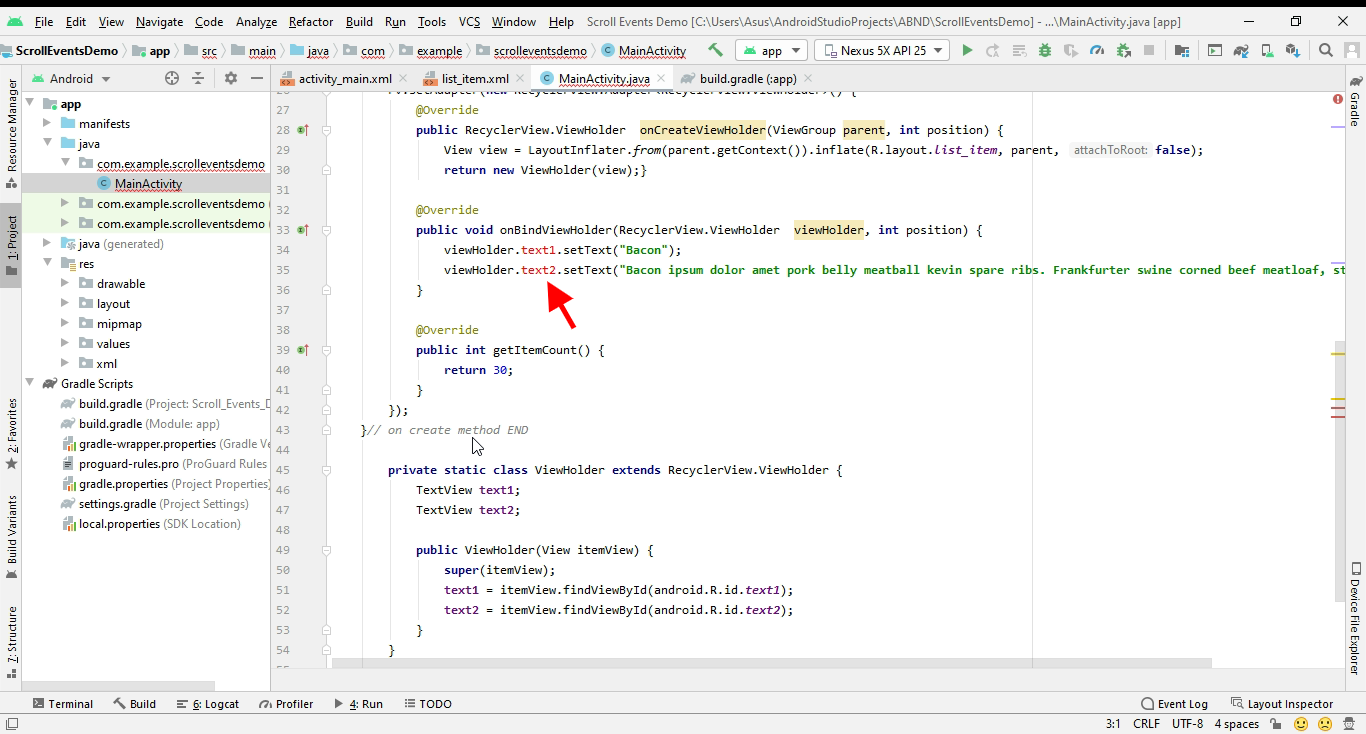Viewport: 1366px width, 734px height.
Task: Open the Nexus 5X API 25 device dropdown
Action: coord(882,50)
